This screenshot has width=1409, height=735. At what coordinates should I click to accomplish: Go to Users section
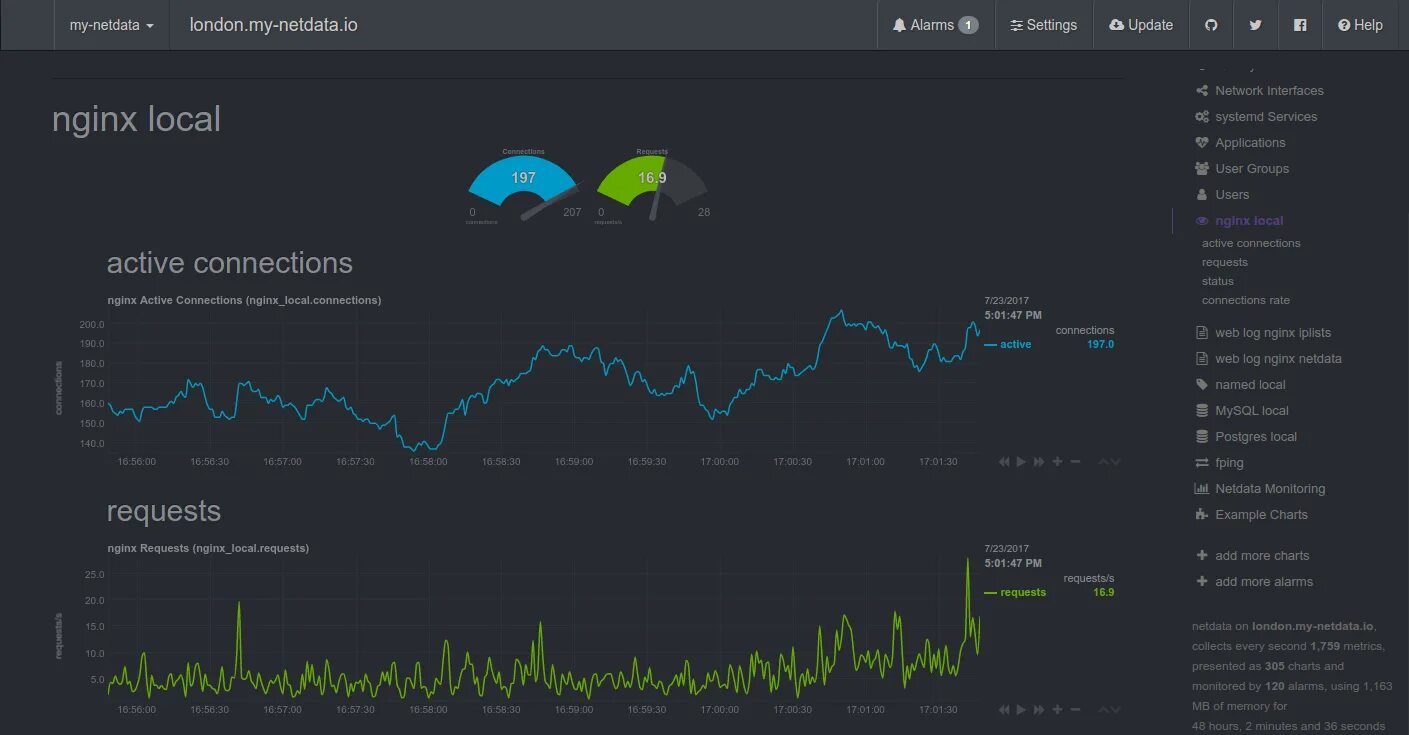(x=1222, y=194)
